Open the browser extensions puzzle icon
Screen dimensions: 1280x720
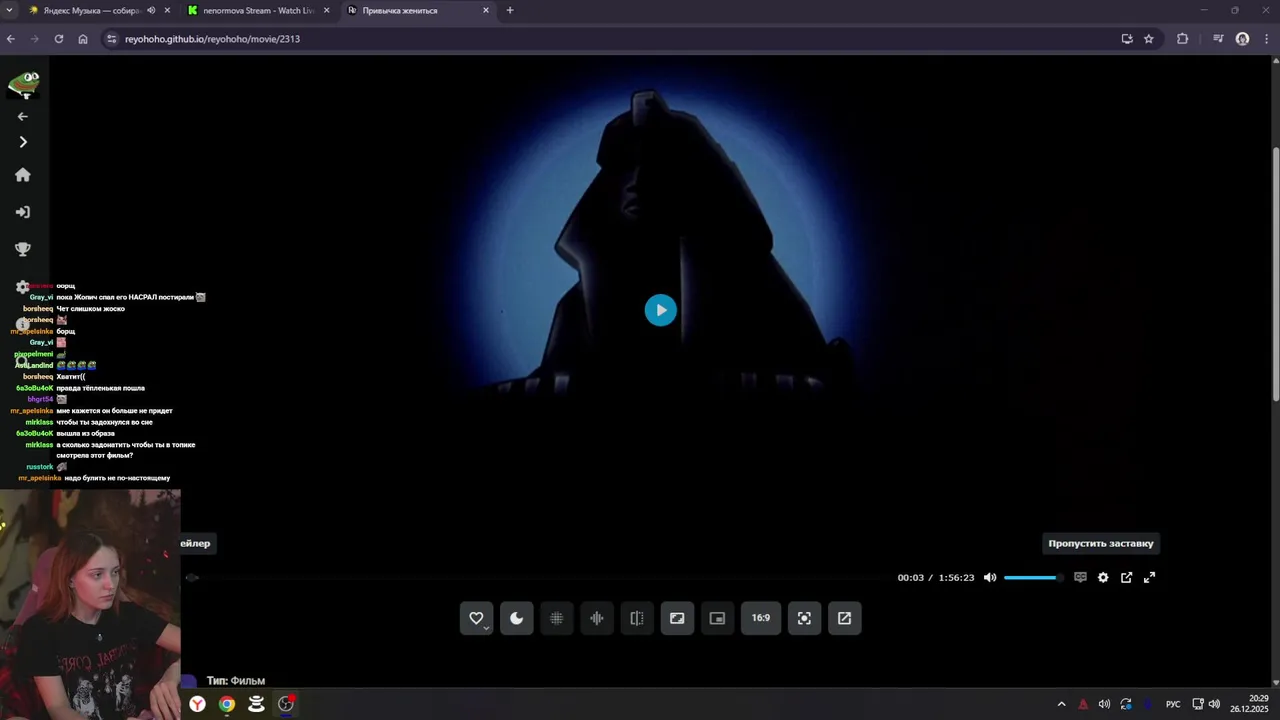pos(1183,39)
